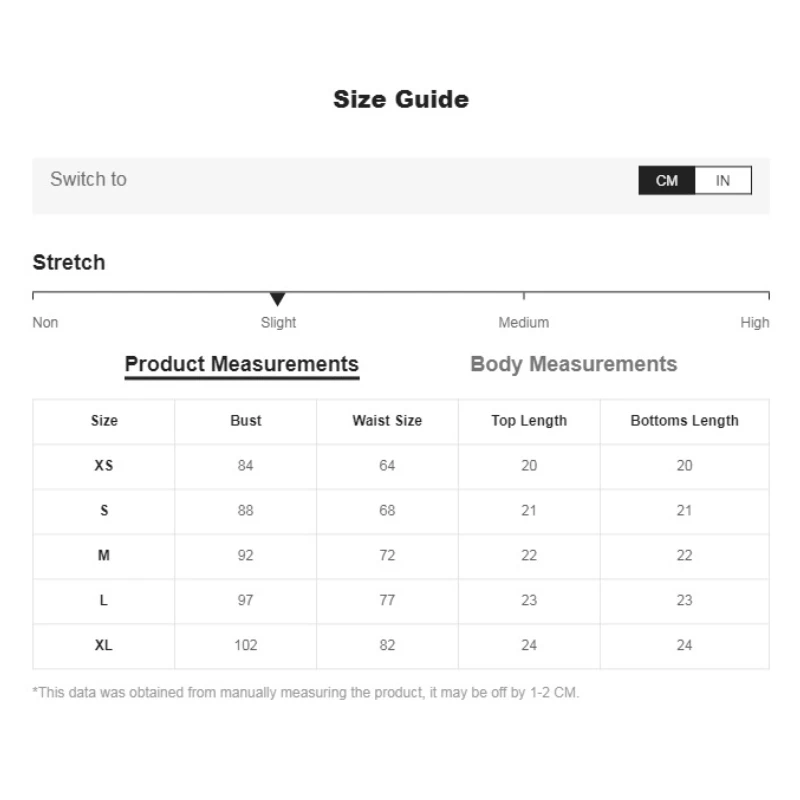Click the Bust column header
The height and width of the screenshot is (800, 800).
[x=244, y=421]
